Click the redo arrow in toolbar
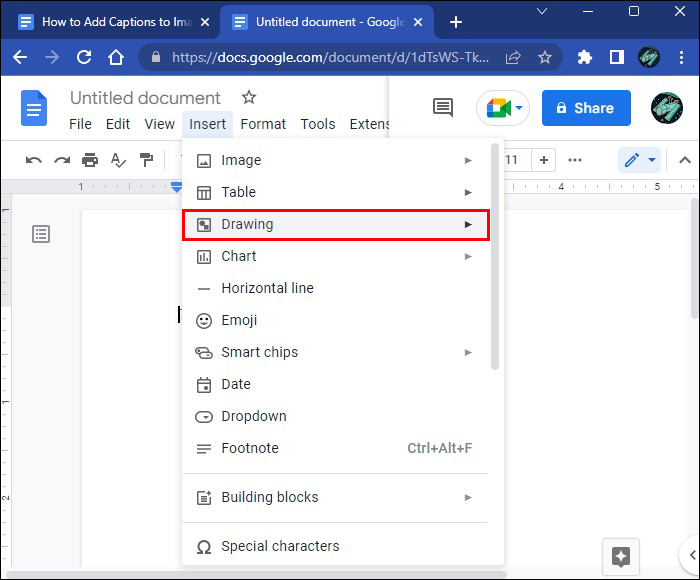The height and width of the screenshot is (580, 700). tap(62, 160)
